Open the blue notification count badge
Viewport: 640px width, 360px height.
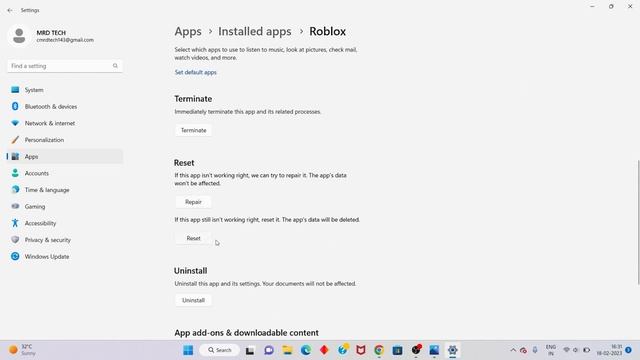628,350
